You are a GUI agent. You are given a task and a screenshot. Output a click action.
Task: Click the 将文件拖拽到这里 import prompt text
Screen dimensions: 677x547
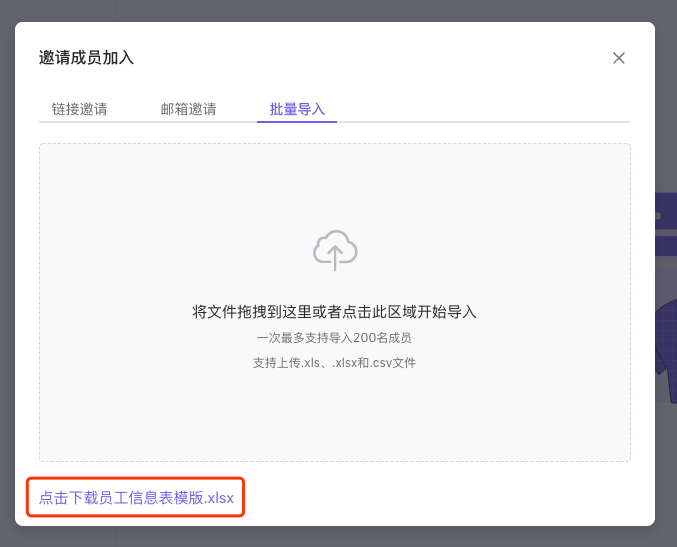(x=334, y=312)
